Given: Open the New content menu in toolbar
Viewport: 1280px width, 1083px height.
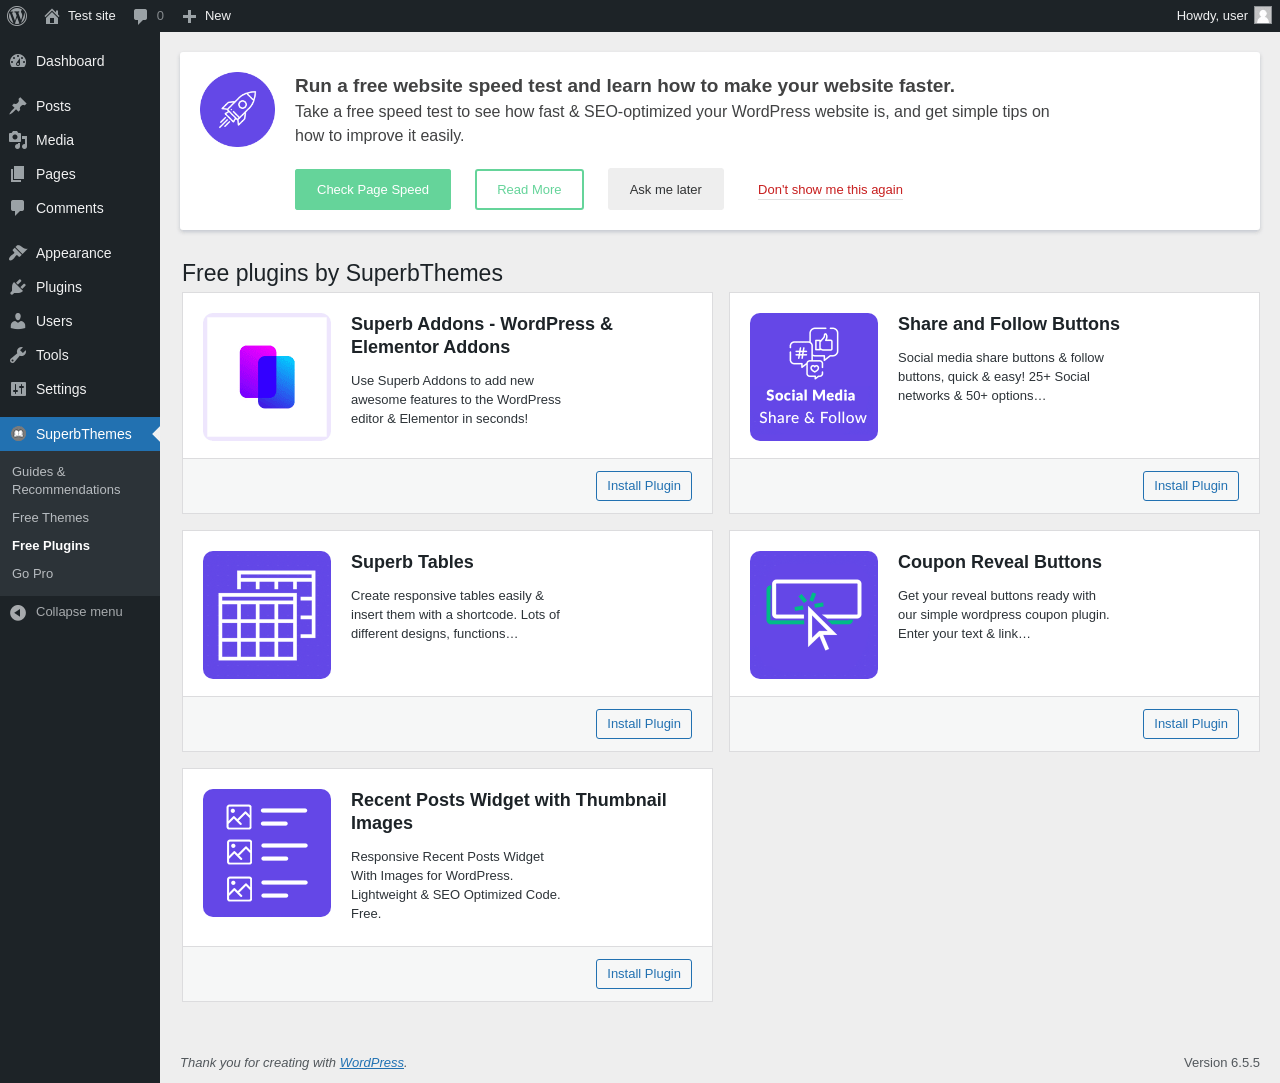Looking at the screenshot, I should click(207, 16).
